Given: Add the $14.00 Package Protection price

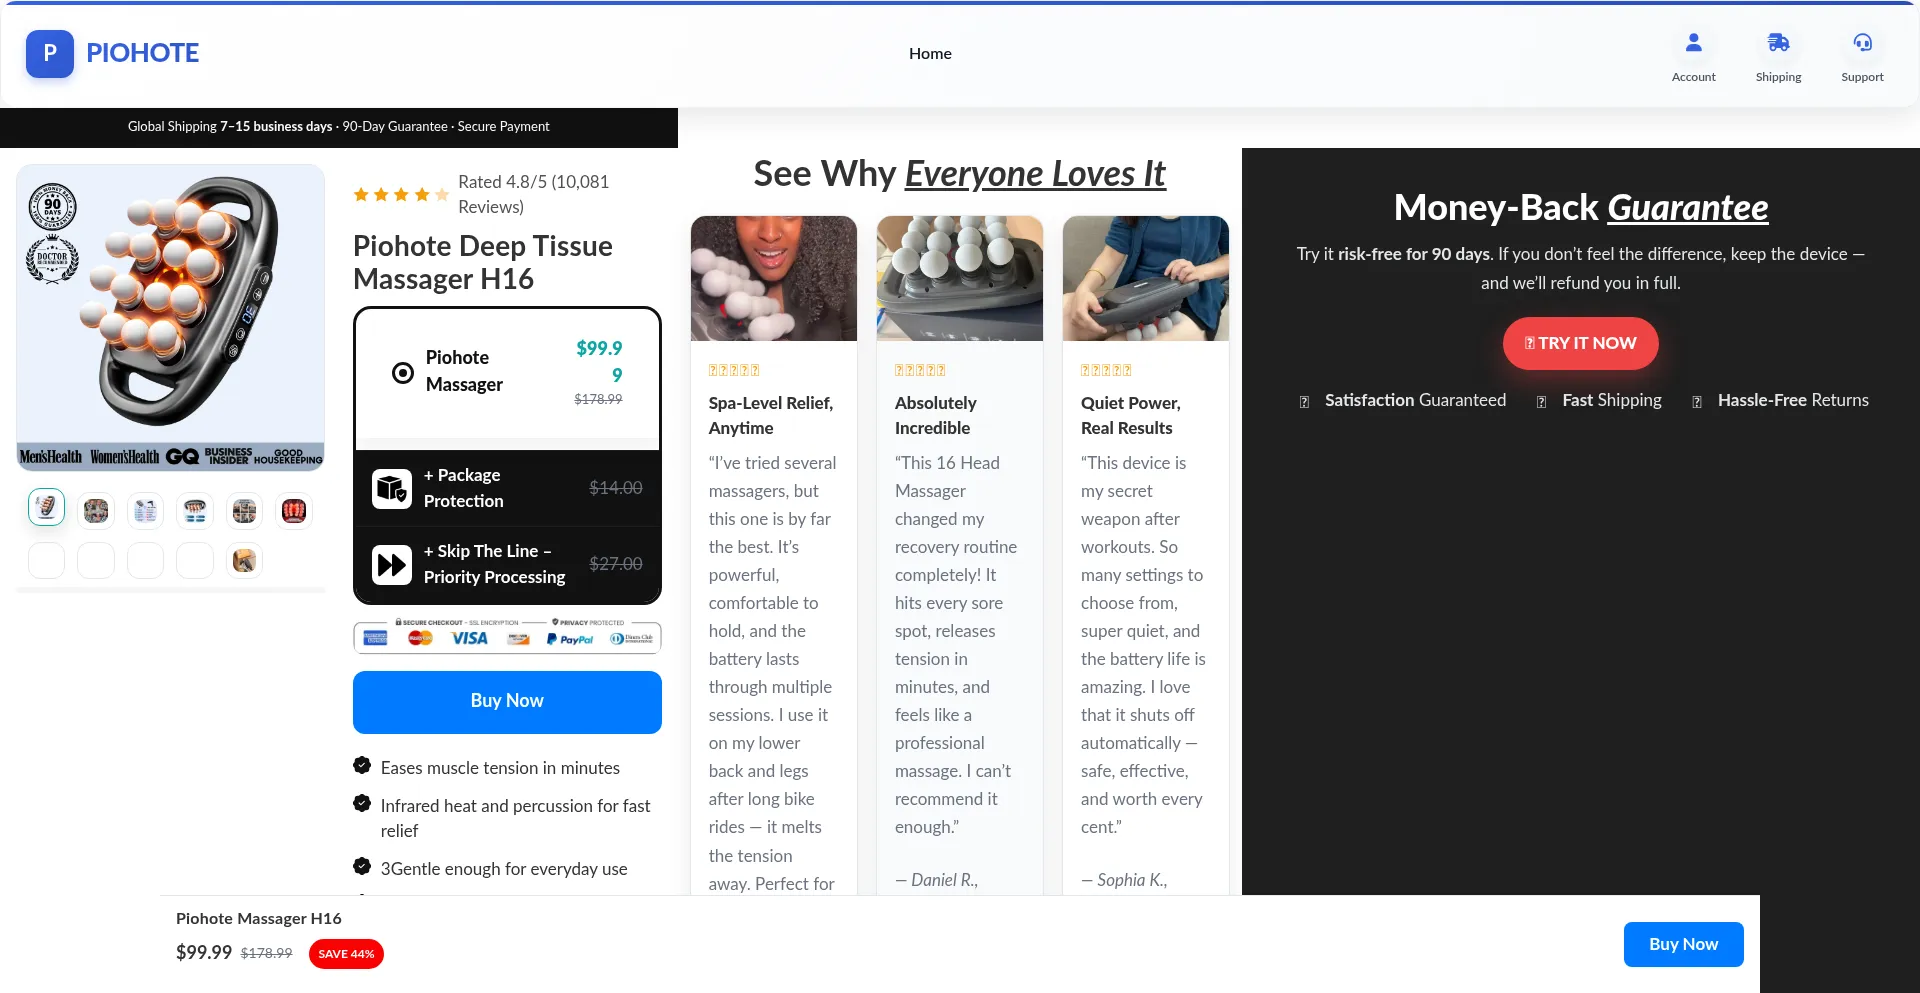Looking at the screenshot, I should pos(616,488).
